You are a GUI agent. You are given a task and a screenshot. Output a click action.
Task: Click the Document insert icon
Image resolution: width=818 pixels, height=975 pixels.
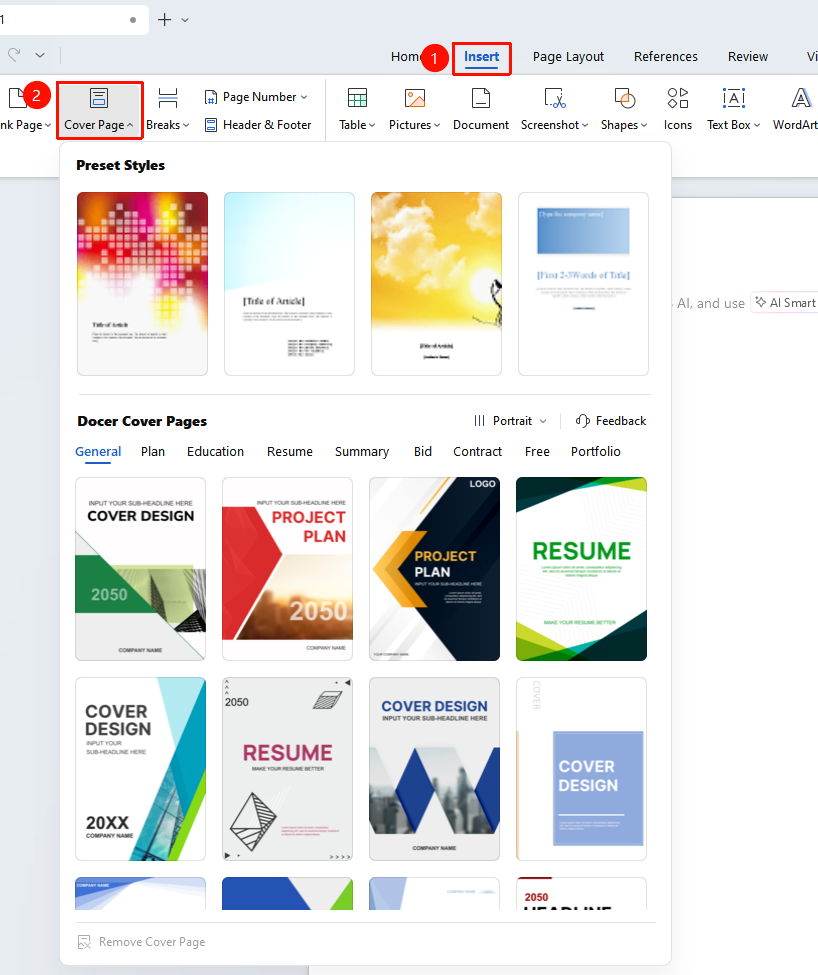click(x=481, y=98)
